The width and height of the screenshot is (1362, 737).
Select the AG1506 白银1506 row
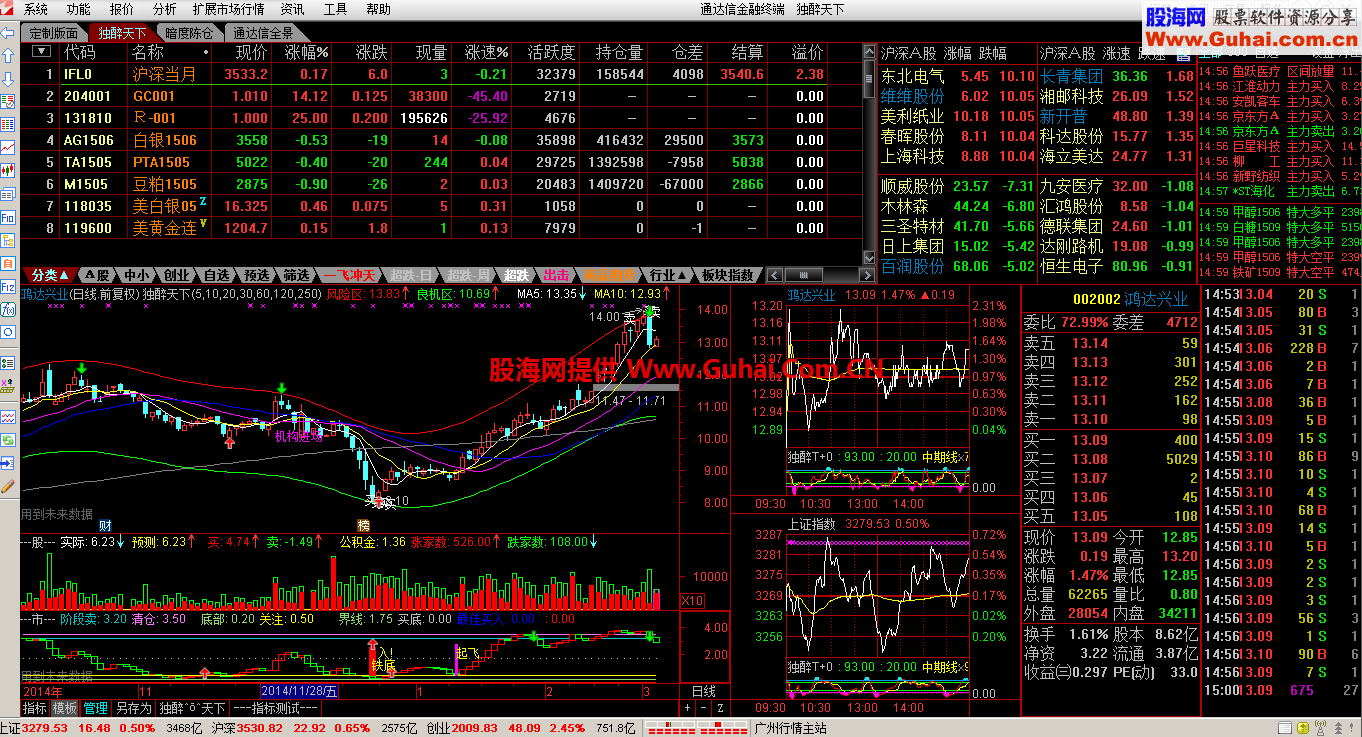[440, 140]
